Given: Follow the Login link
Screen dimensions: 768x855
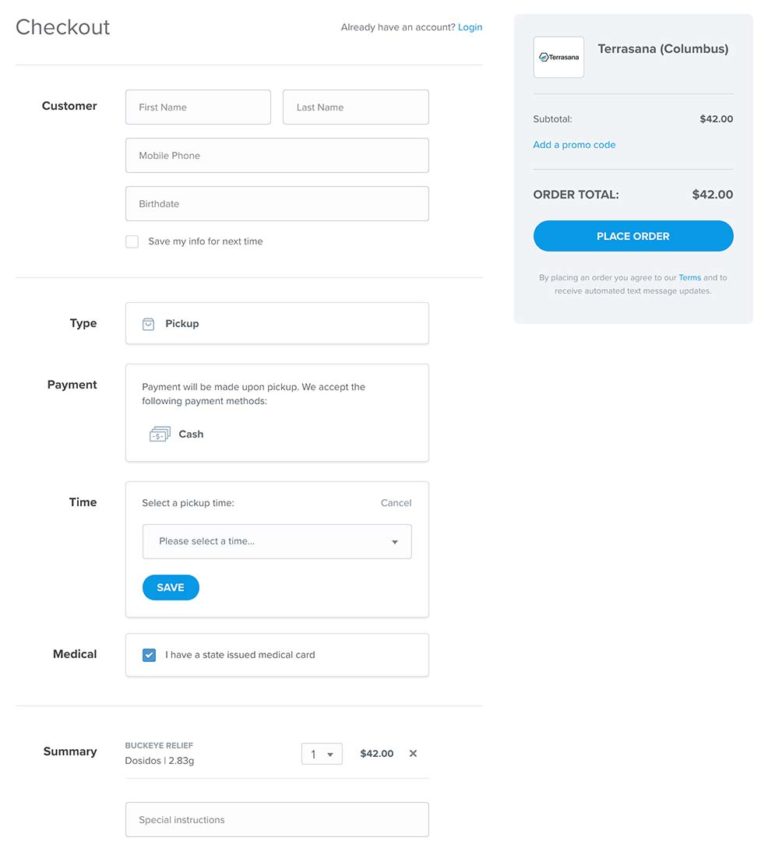Looking at the screenshot, I should (x=470, y=27).
